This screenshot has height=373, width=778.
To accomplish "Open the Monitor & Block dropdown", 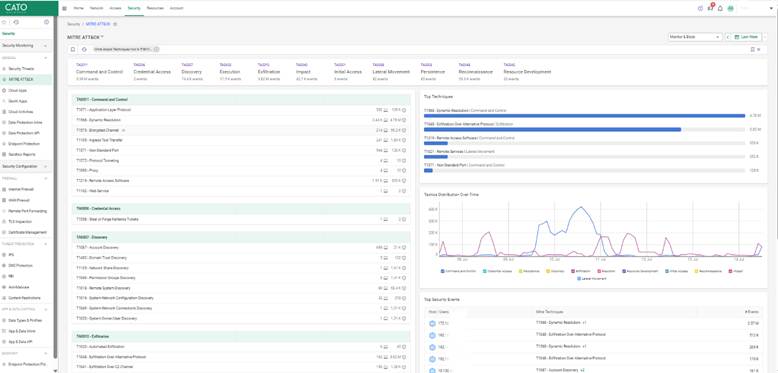I will (695, 37).
